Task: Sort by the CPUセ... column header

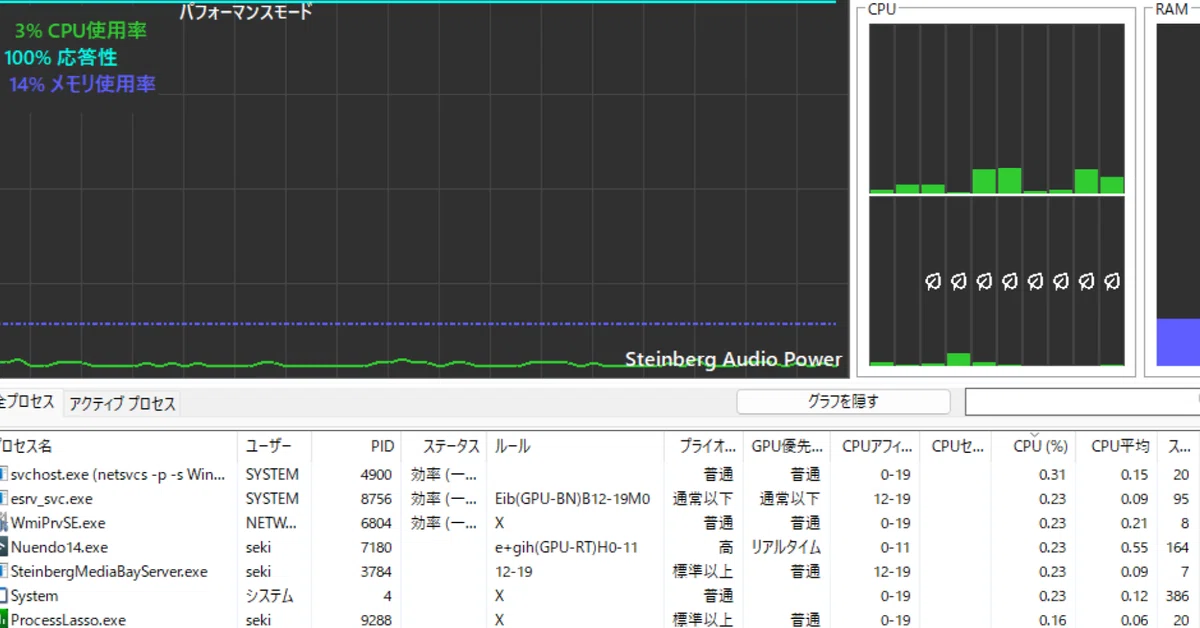Action: click(956, 446)
